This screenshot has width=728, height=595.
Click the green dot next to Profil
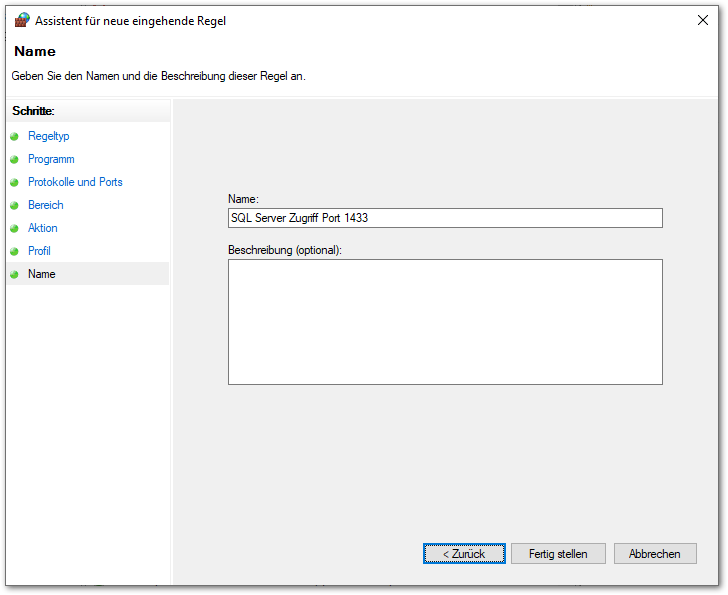pyautogui.click(x=15, y=252)
